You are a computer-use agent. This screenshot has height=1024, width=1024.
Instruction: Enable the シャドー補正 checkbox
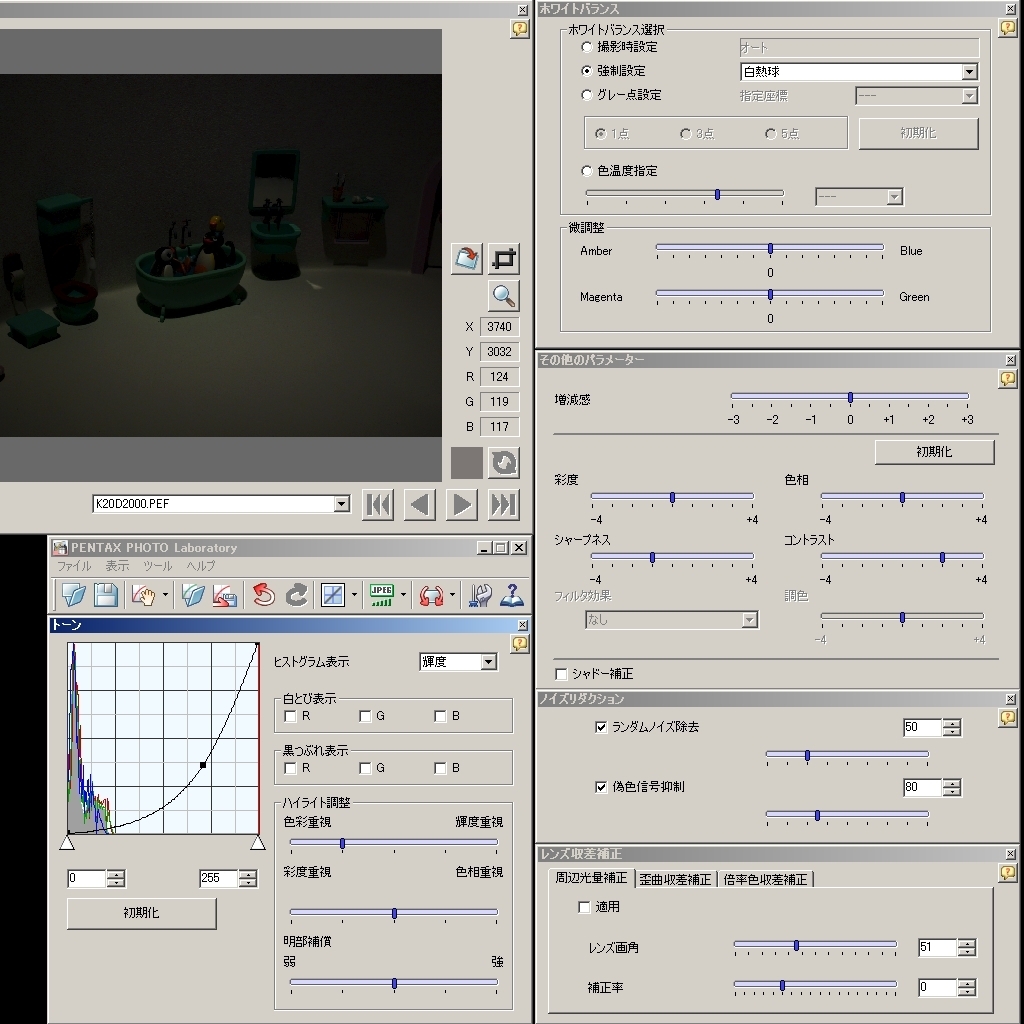coord(561,674)
